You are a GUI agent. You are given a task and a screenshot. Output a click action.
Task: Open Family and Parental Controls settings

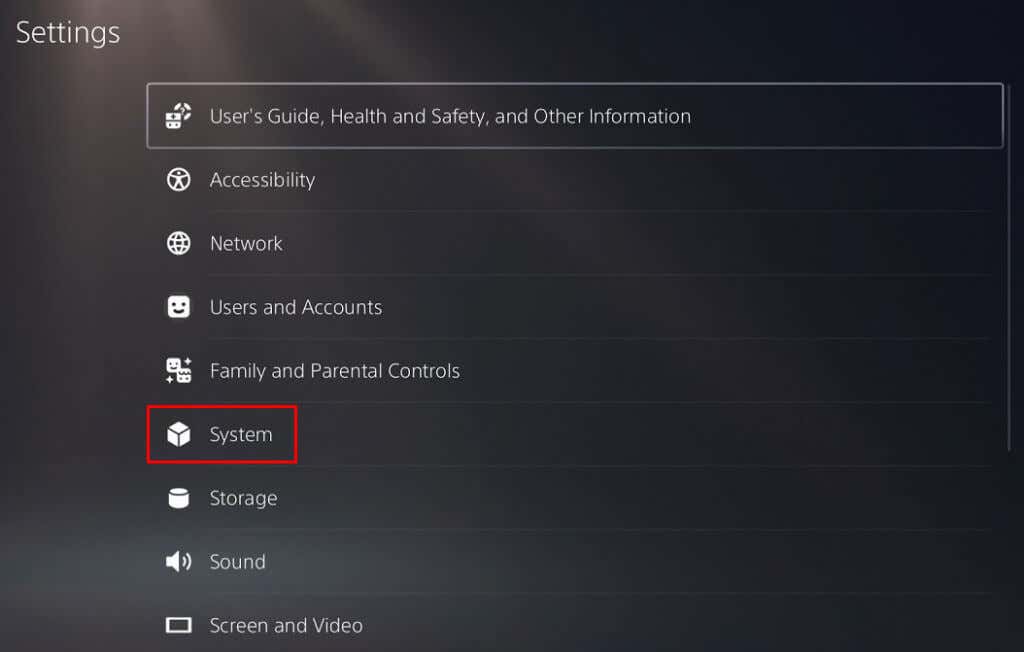(x=334, y=370)
